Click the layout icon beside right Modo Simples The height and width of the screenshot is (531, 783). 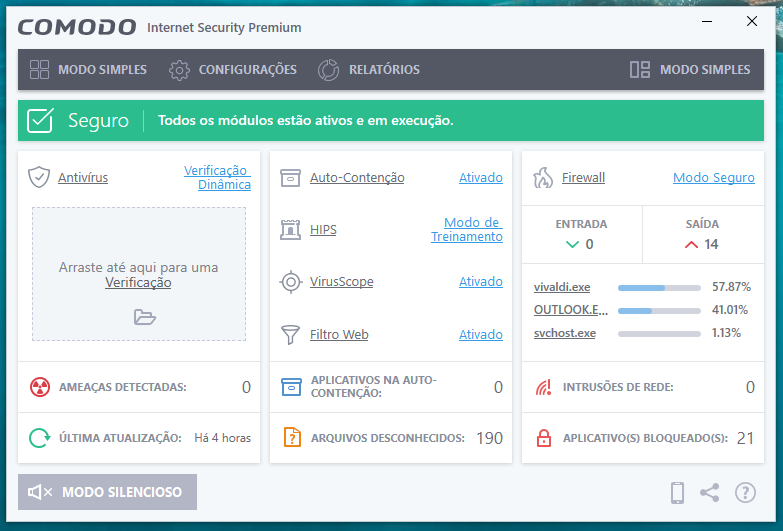point(640,69)
